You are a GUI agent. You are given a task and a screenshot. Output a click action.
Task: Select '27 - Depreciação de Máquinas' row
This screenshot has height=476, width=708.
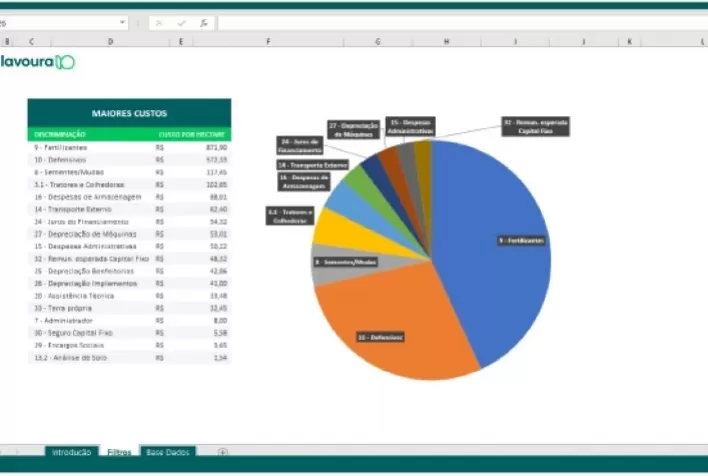coord(129,234)
